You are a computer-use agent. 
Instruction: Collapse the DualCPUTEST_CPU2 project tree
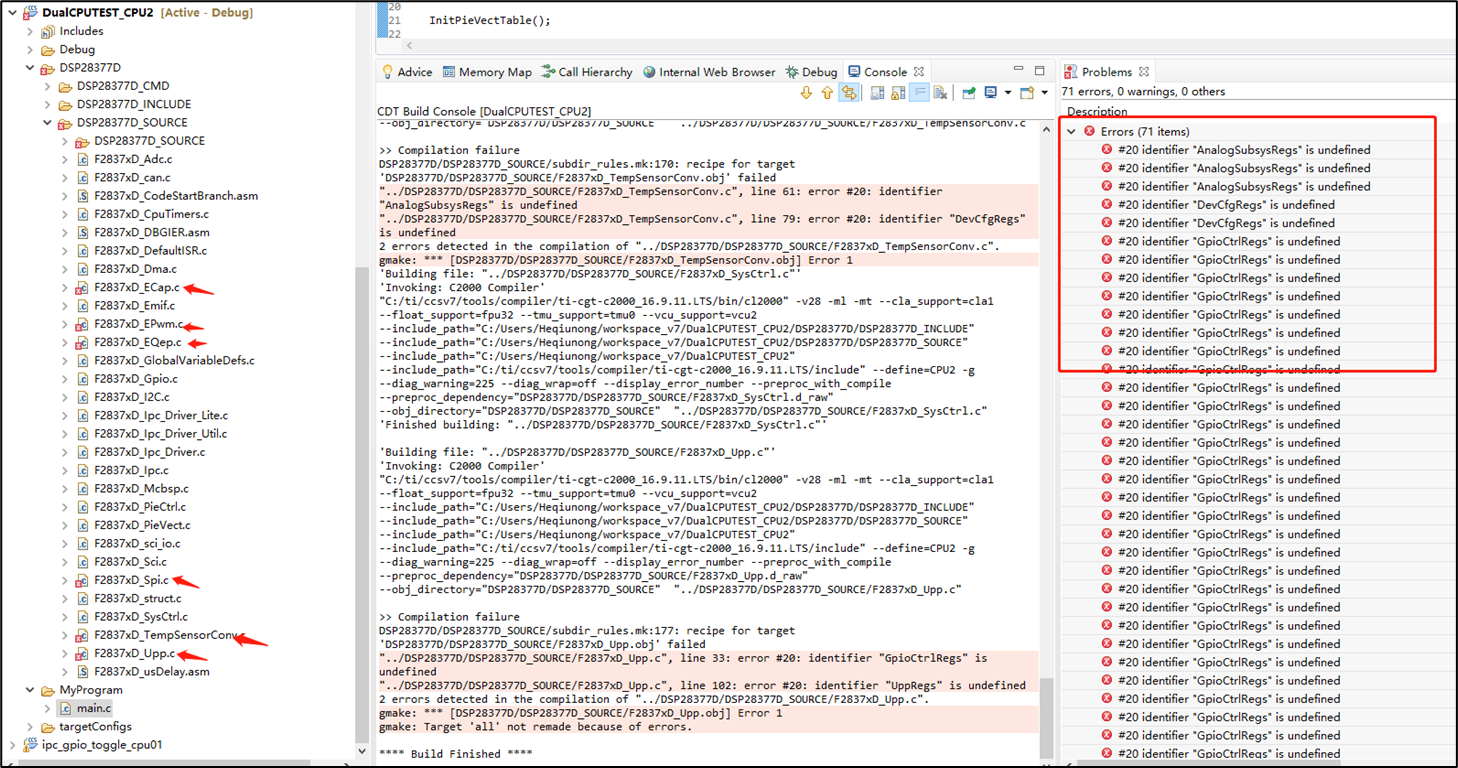(x=12, y=13)
